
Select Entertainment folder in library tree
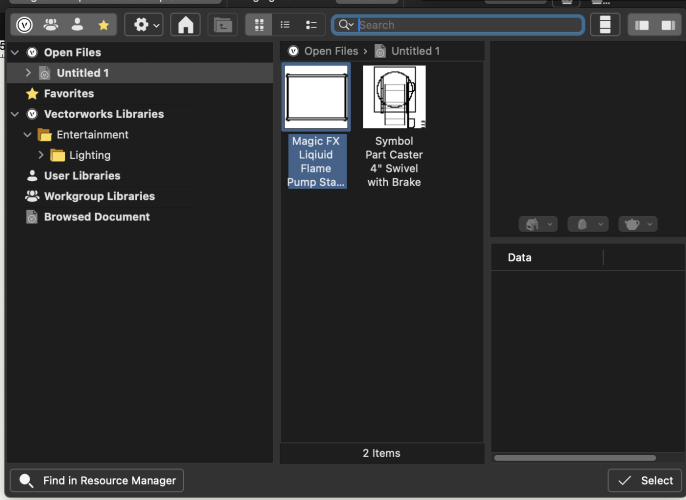[92, 135]
